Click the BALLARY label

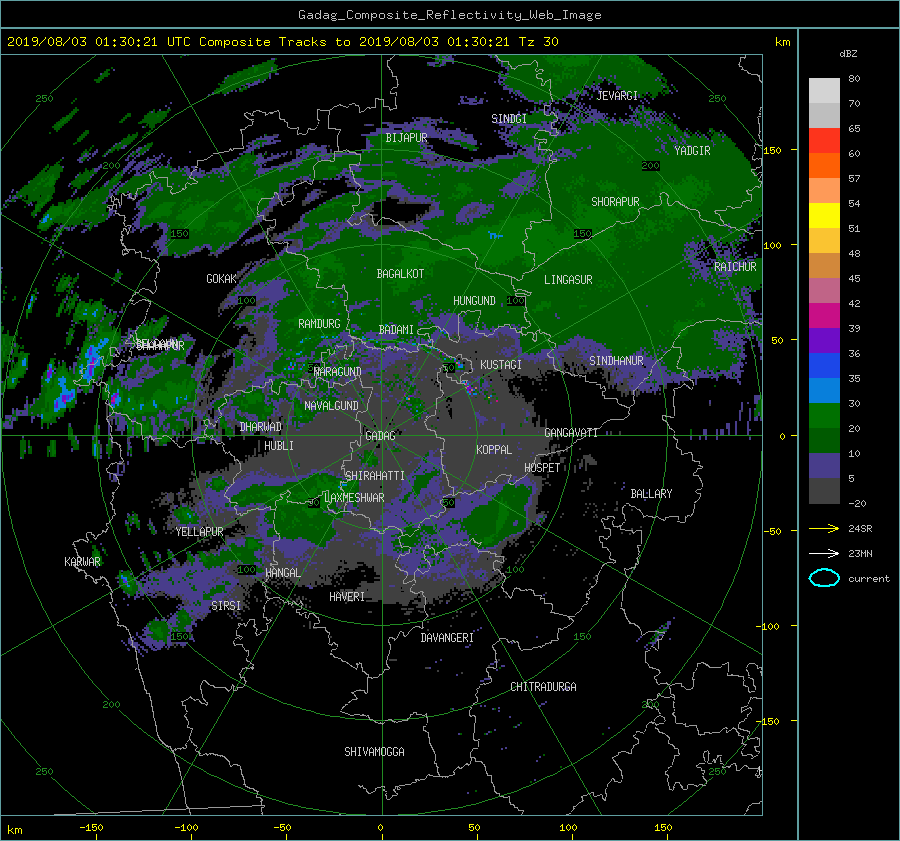coord(651,494)
